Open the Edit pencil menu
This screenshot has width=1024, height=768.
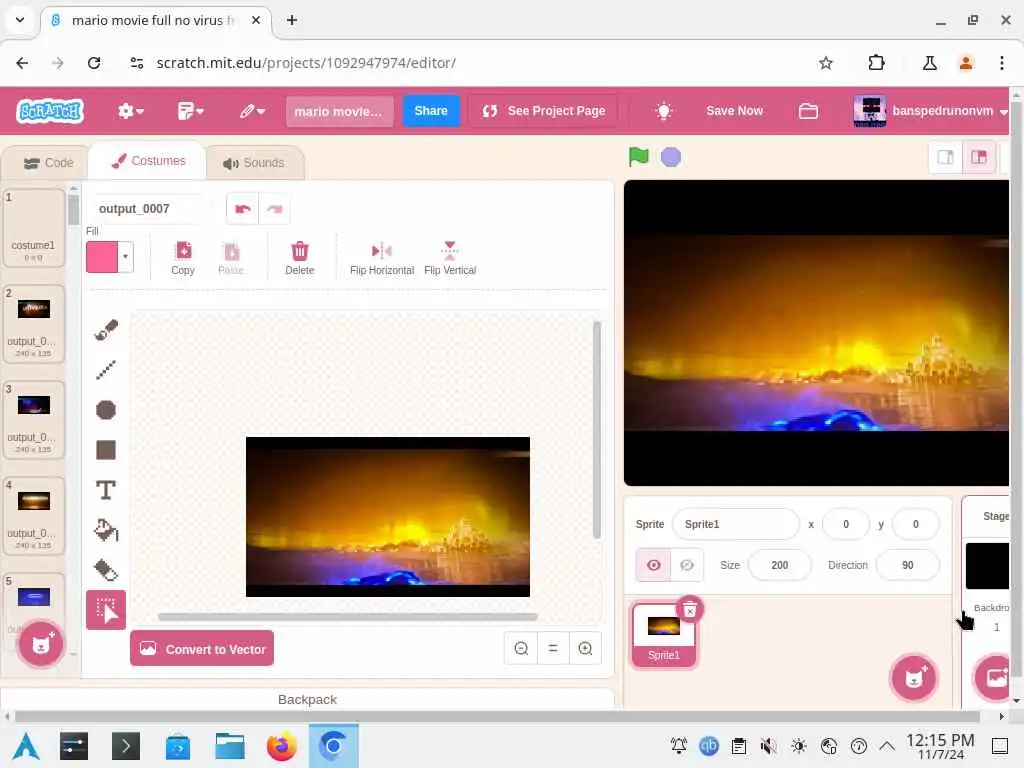pyautogui.click(x=251, y=111)
